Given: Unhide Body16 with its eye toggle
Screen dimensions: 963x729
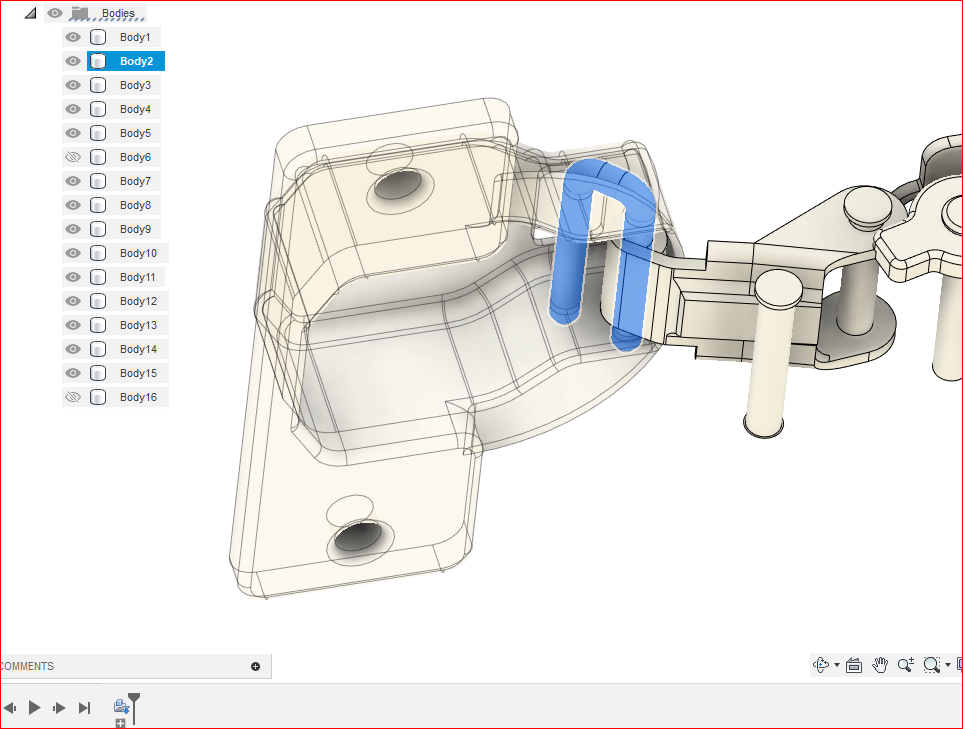Looking at the screenshot, I should (x=72, y=397).
